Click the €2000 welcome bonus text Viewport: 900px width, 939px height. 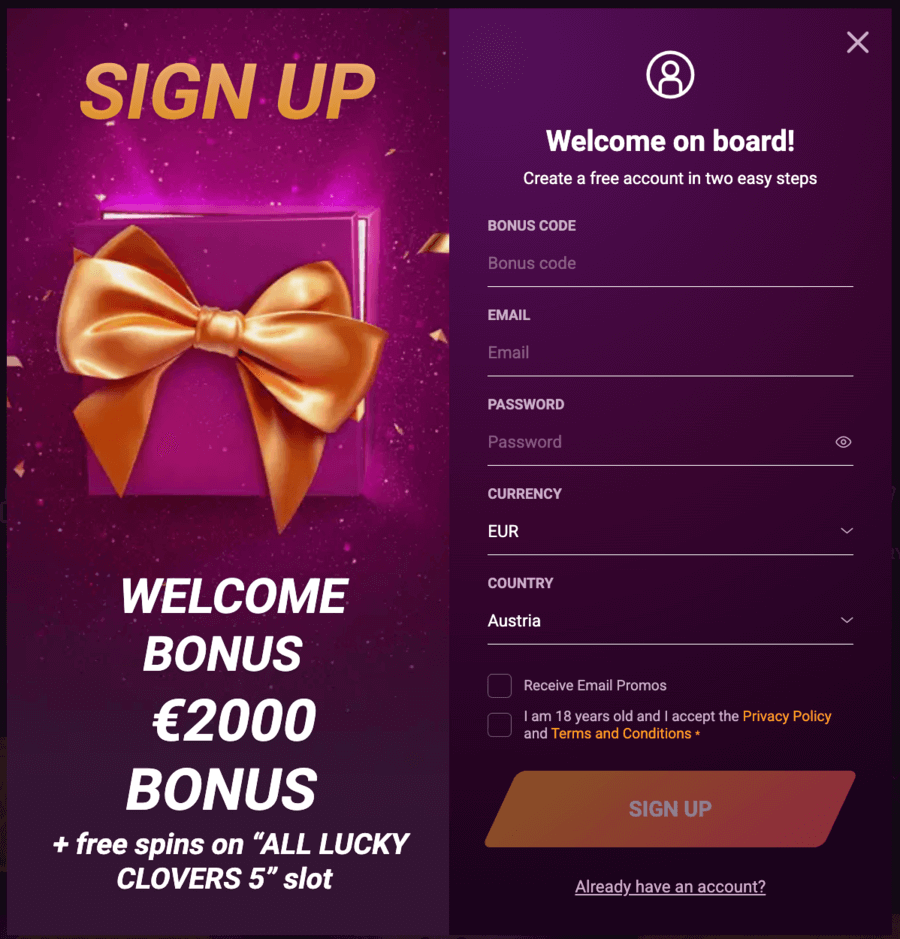point(234,720)
